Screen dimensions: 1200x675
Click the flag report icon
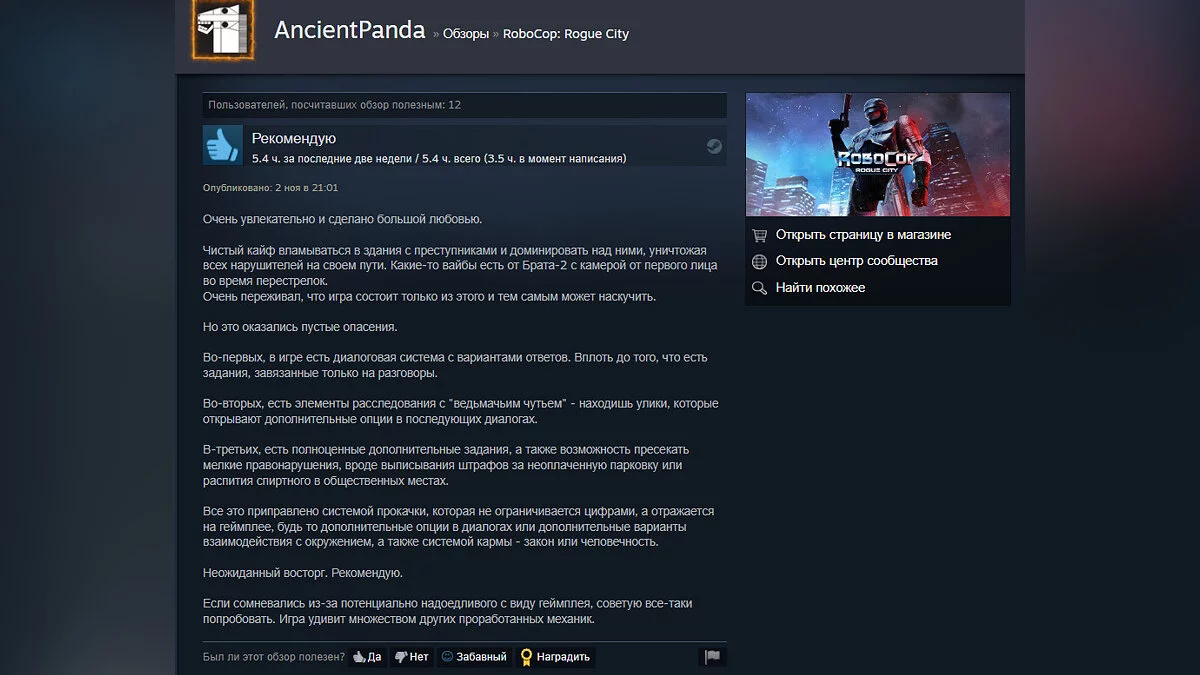tap(712, 657)
